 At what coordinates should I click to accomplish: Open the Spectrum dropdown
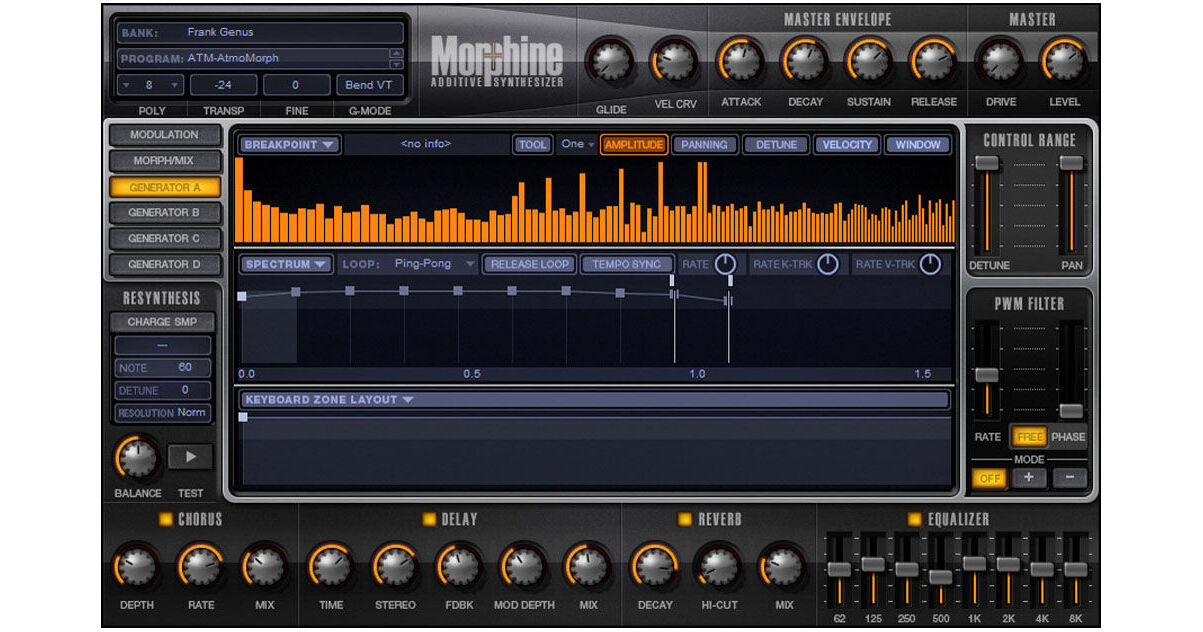tap(286, 264)
